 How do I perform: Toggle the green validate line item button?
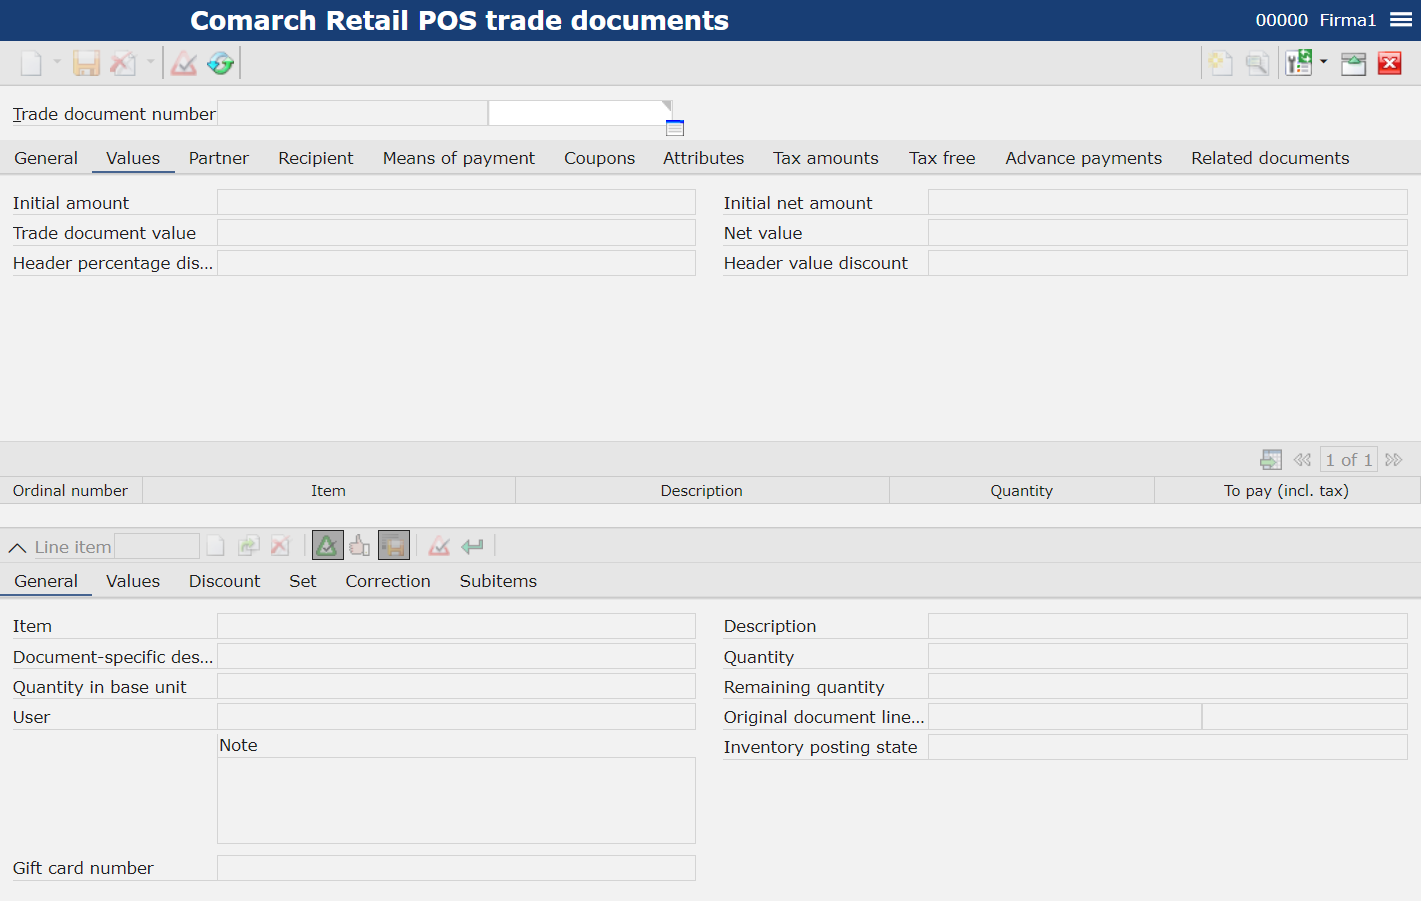(327, 545)
